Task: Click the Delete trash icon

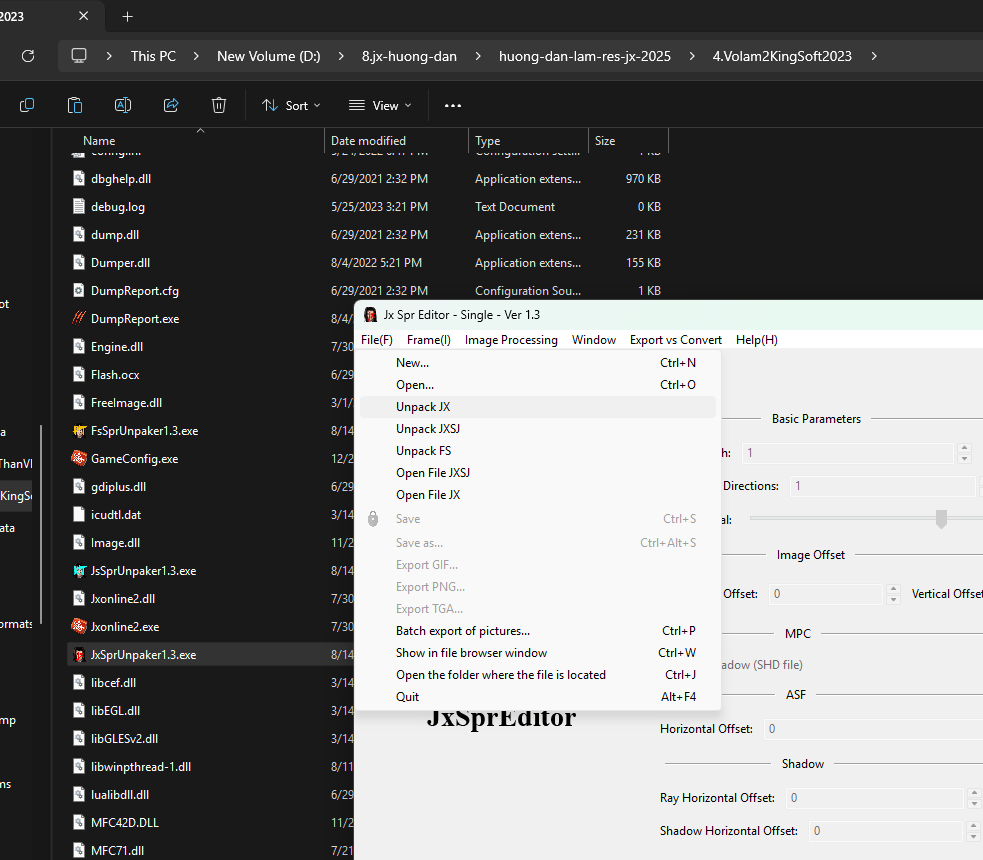Action: [x=219, y=105]
